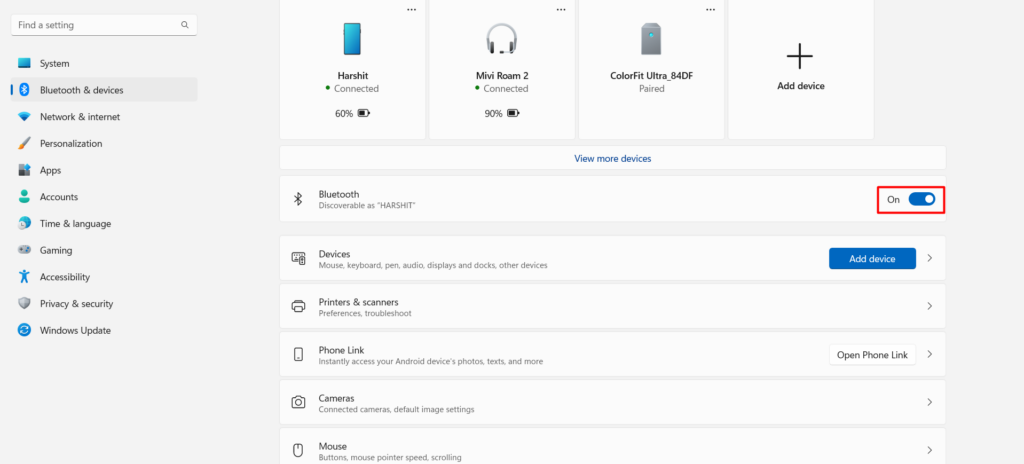Click the Bluetooth & devices sidebar icon
This screenshot has height=464, width=1024.
click(x=24, y=90)
